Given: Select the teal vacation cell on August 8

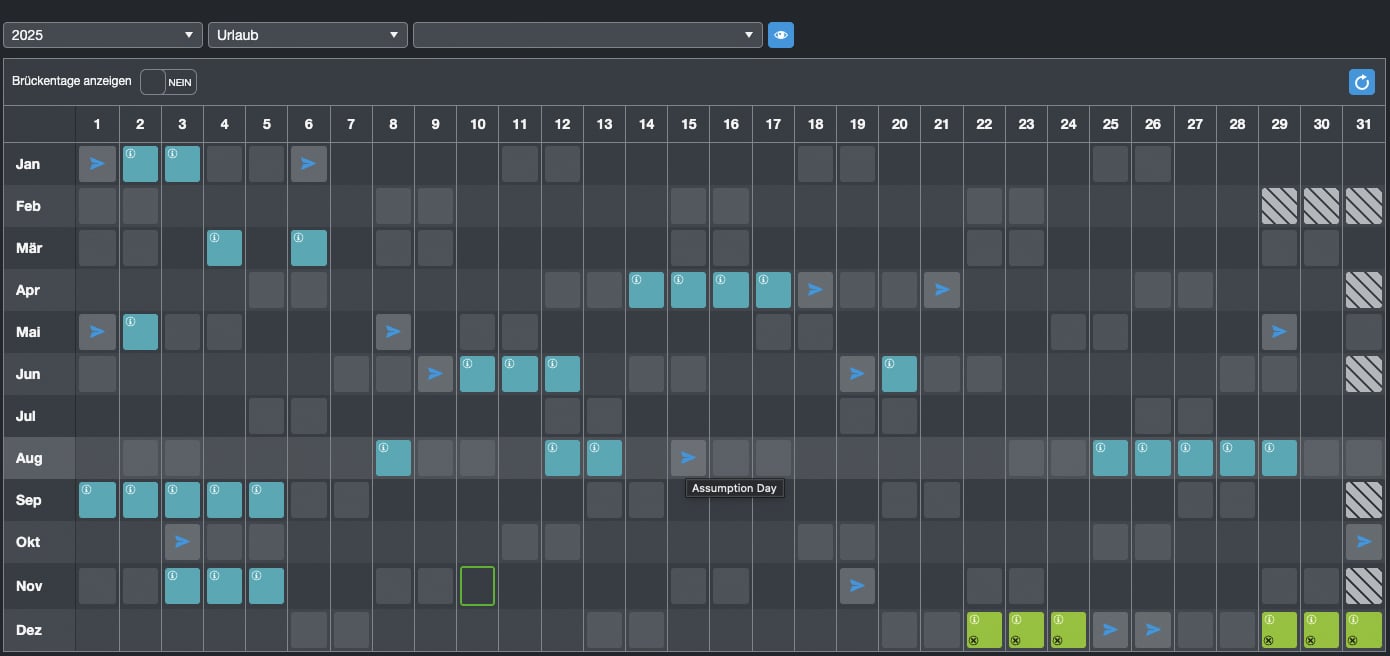Looking at the screenshot, I should click(393, 460).
